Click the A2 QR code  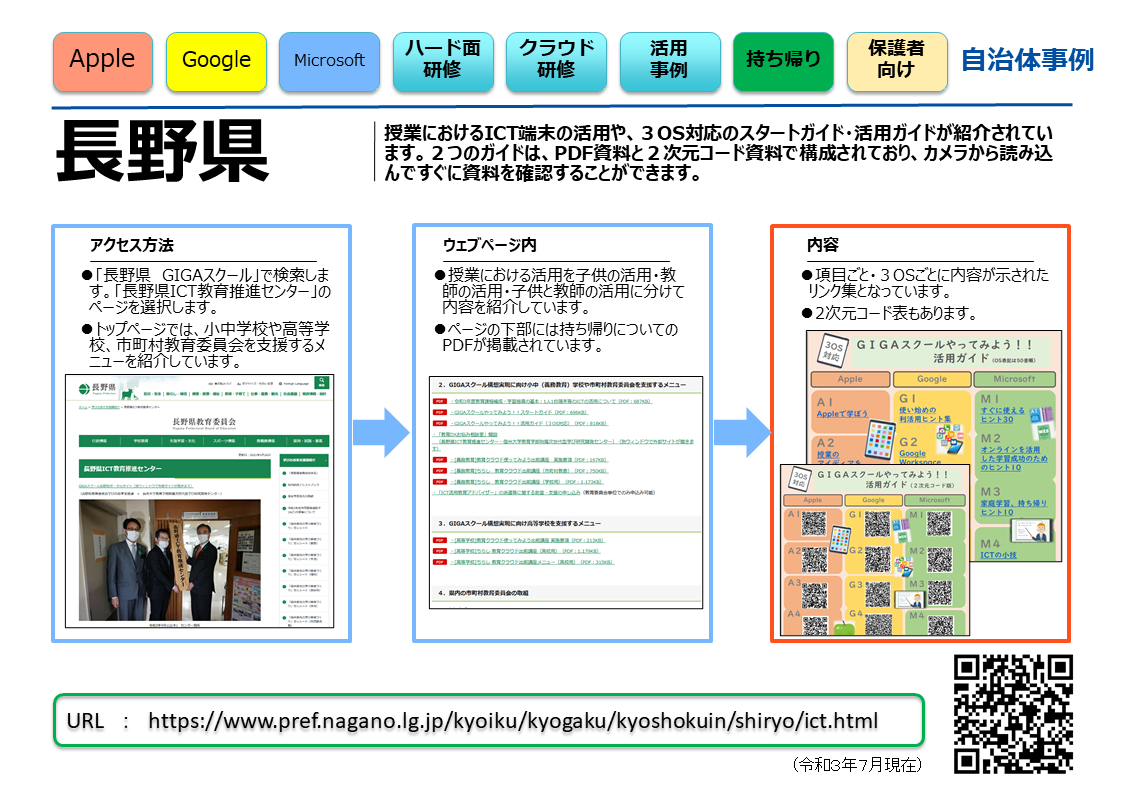point(814,559)
